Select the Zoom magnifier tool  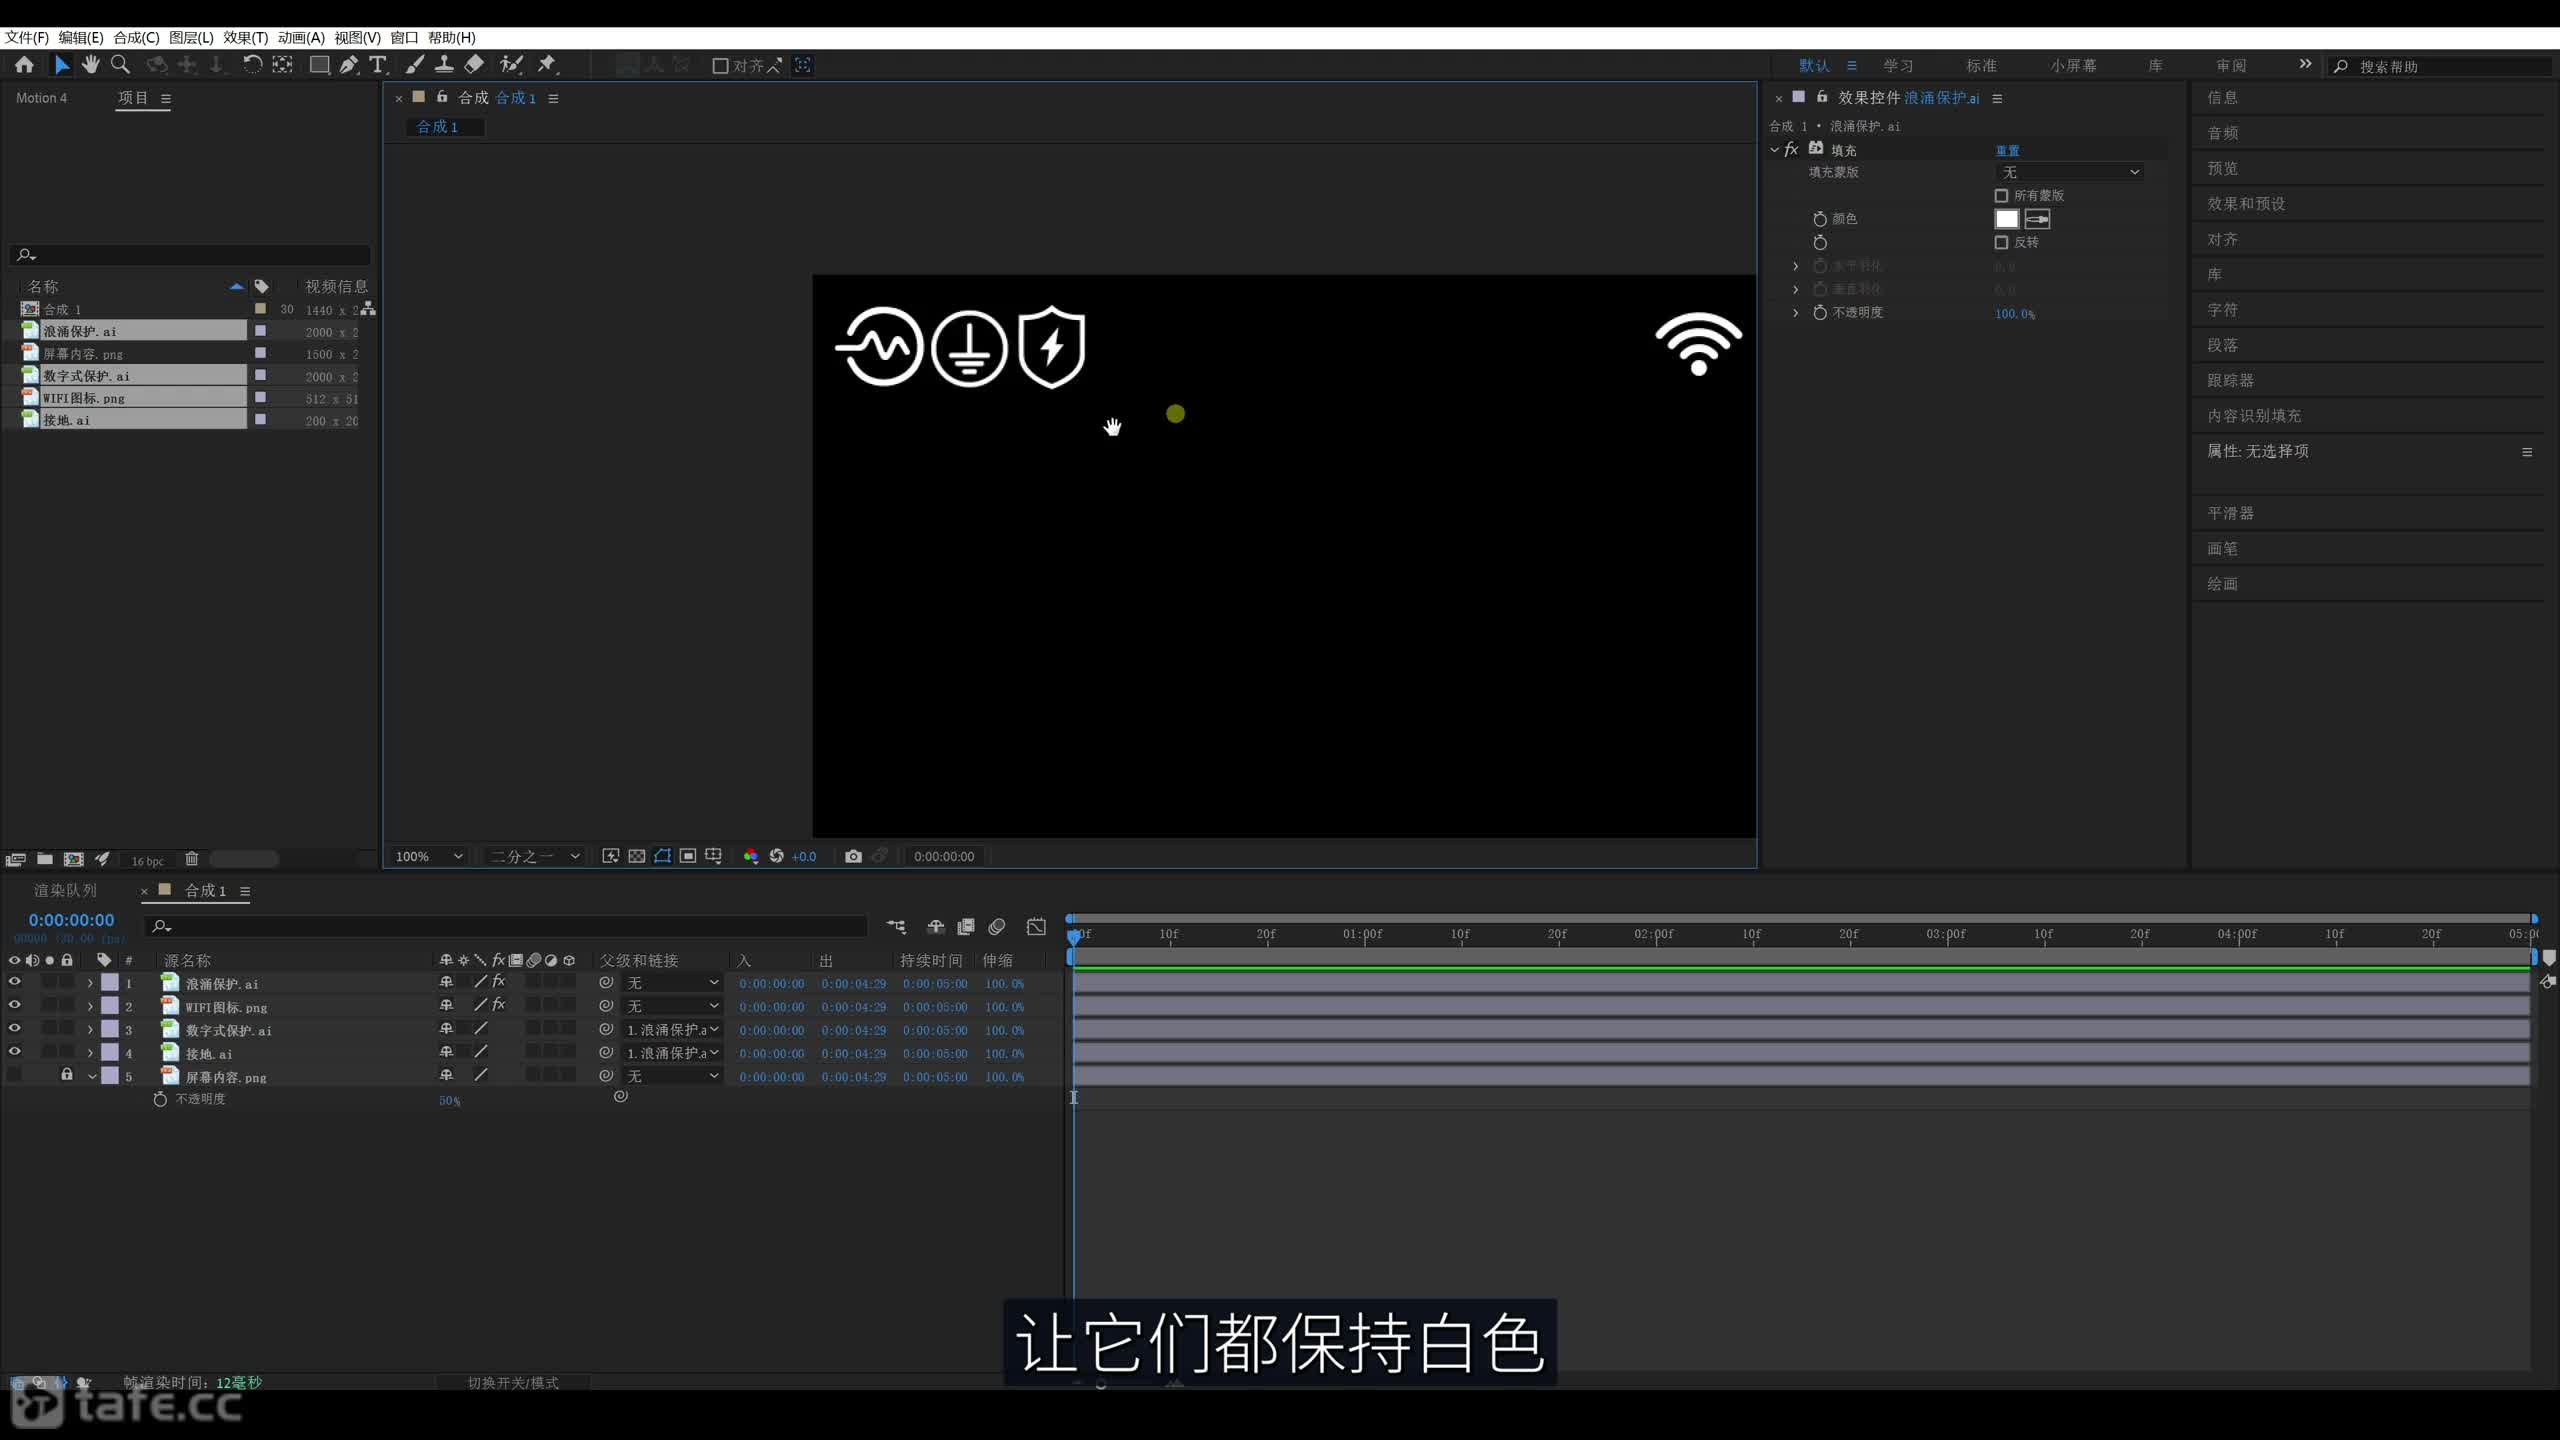pyautogui.click(x=120, y=65)
